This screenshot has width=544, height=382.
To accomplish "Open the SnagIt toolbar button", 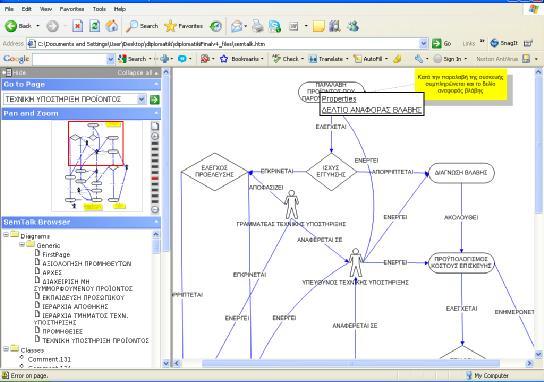I will (504, 43).
